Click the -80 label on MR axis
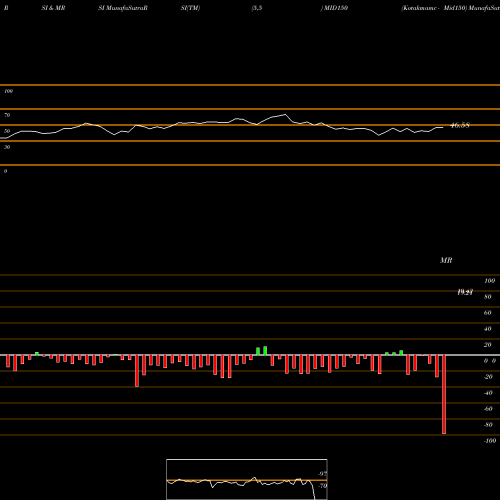This screenshot has width=500, height=500. point(488,425)
